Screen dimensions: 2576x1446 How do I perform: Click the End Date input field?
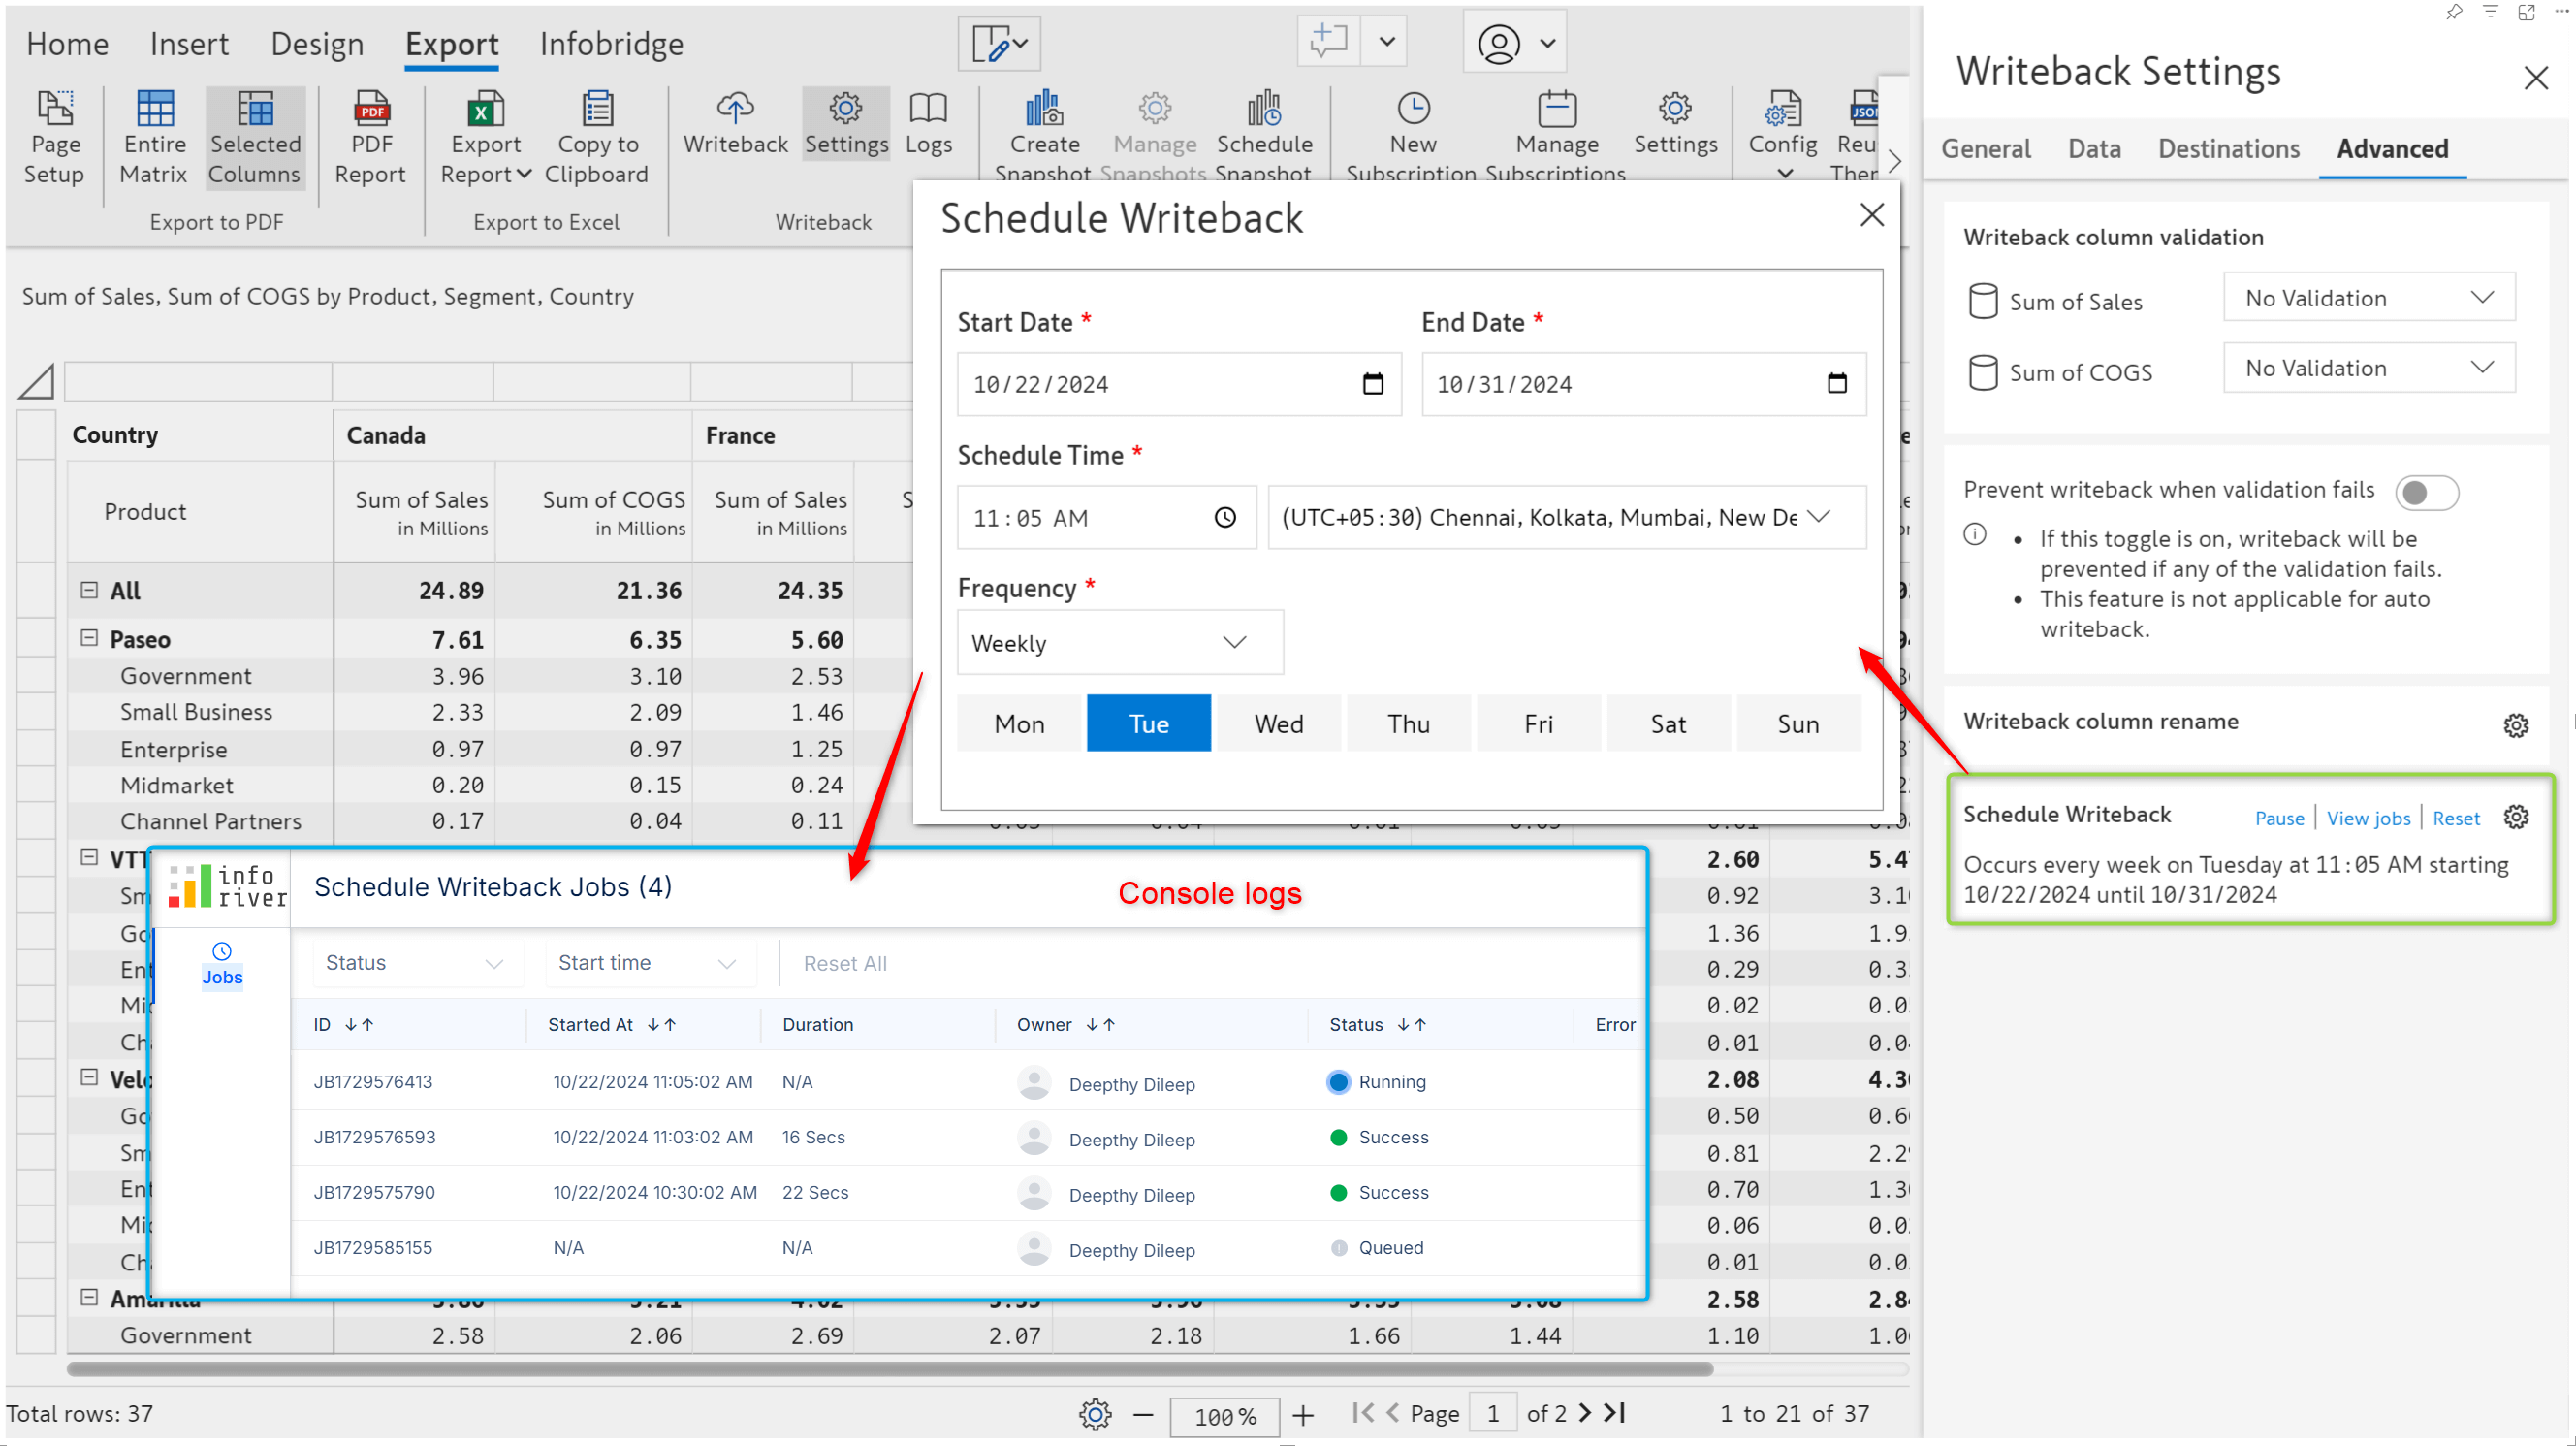pyautogui.click(x=1643, y=384)
